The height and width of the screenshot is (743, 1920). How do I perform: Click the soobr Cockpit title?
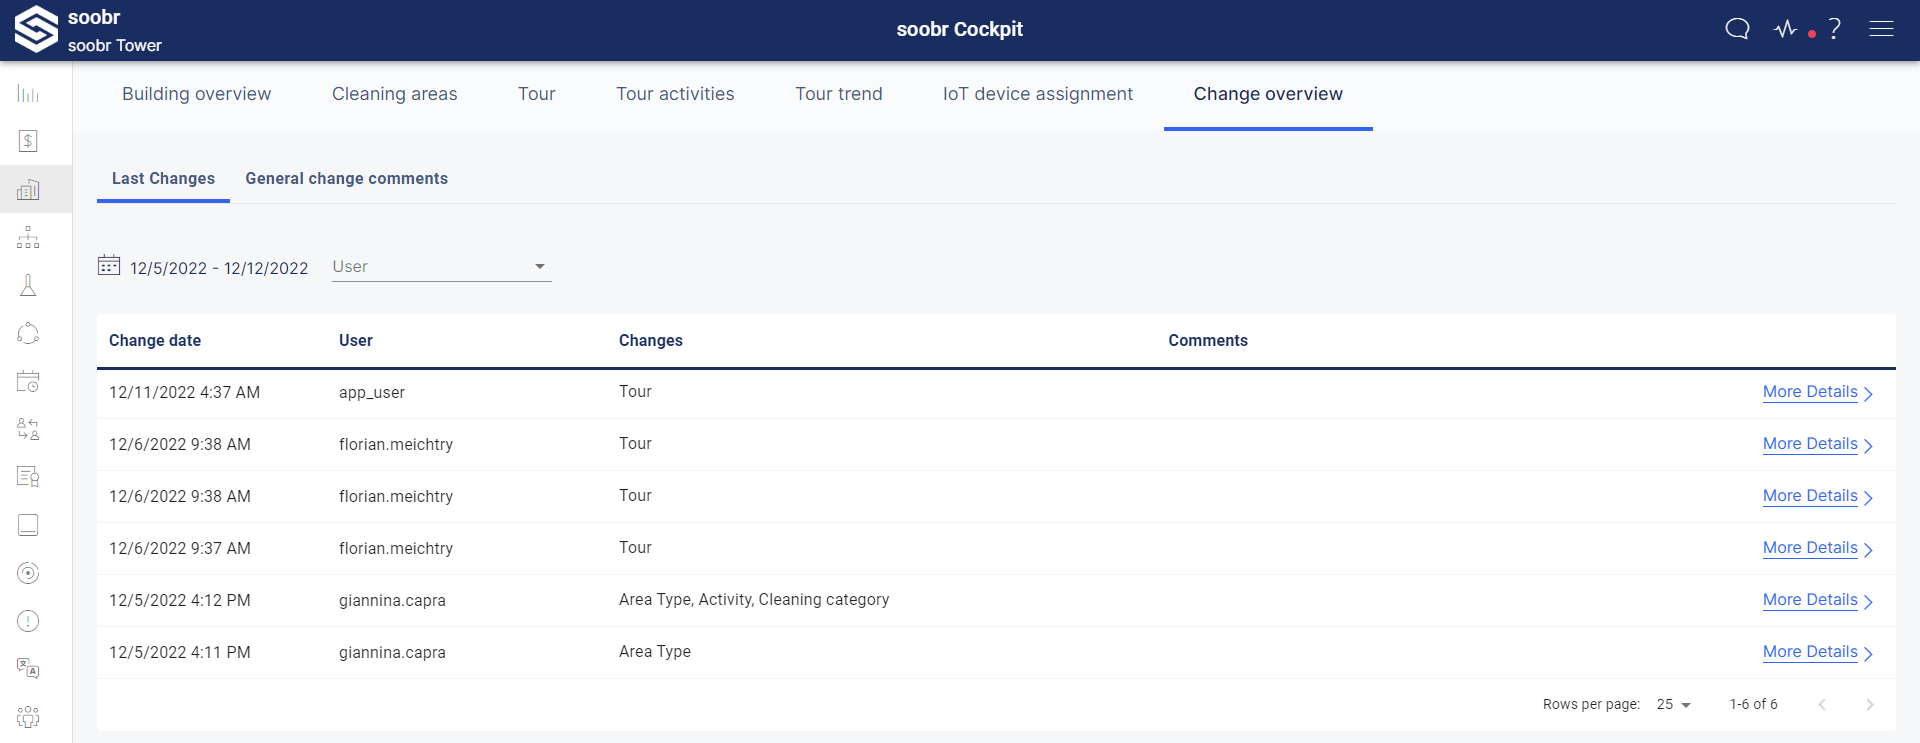[960, 29]
